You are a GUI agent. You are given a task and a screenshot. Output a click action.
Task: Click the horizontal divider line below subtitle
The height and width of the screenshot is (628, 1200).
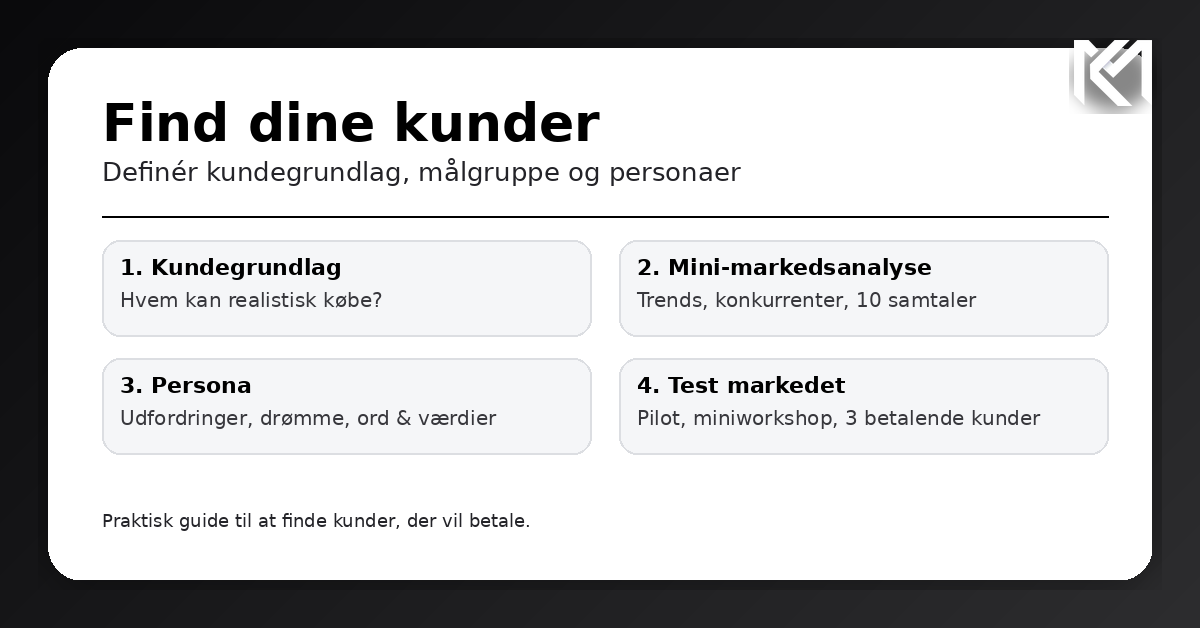pyautogui.click(x=605, y=217)
